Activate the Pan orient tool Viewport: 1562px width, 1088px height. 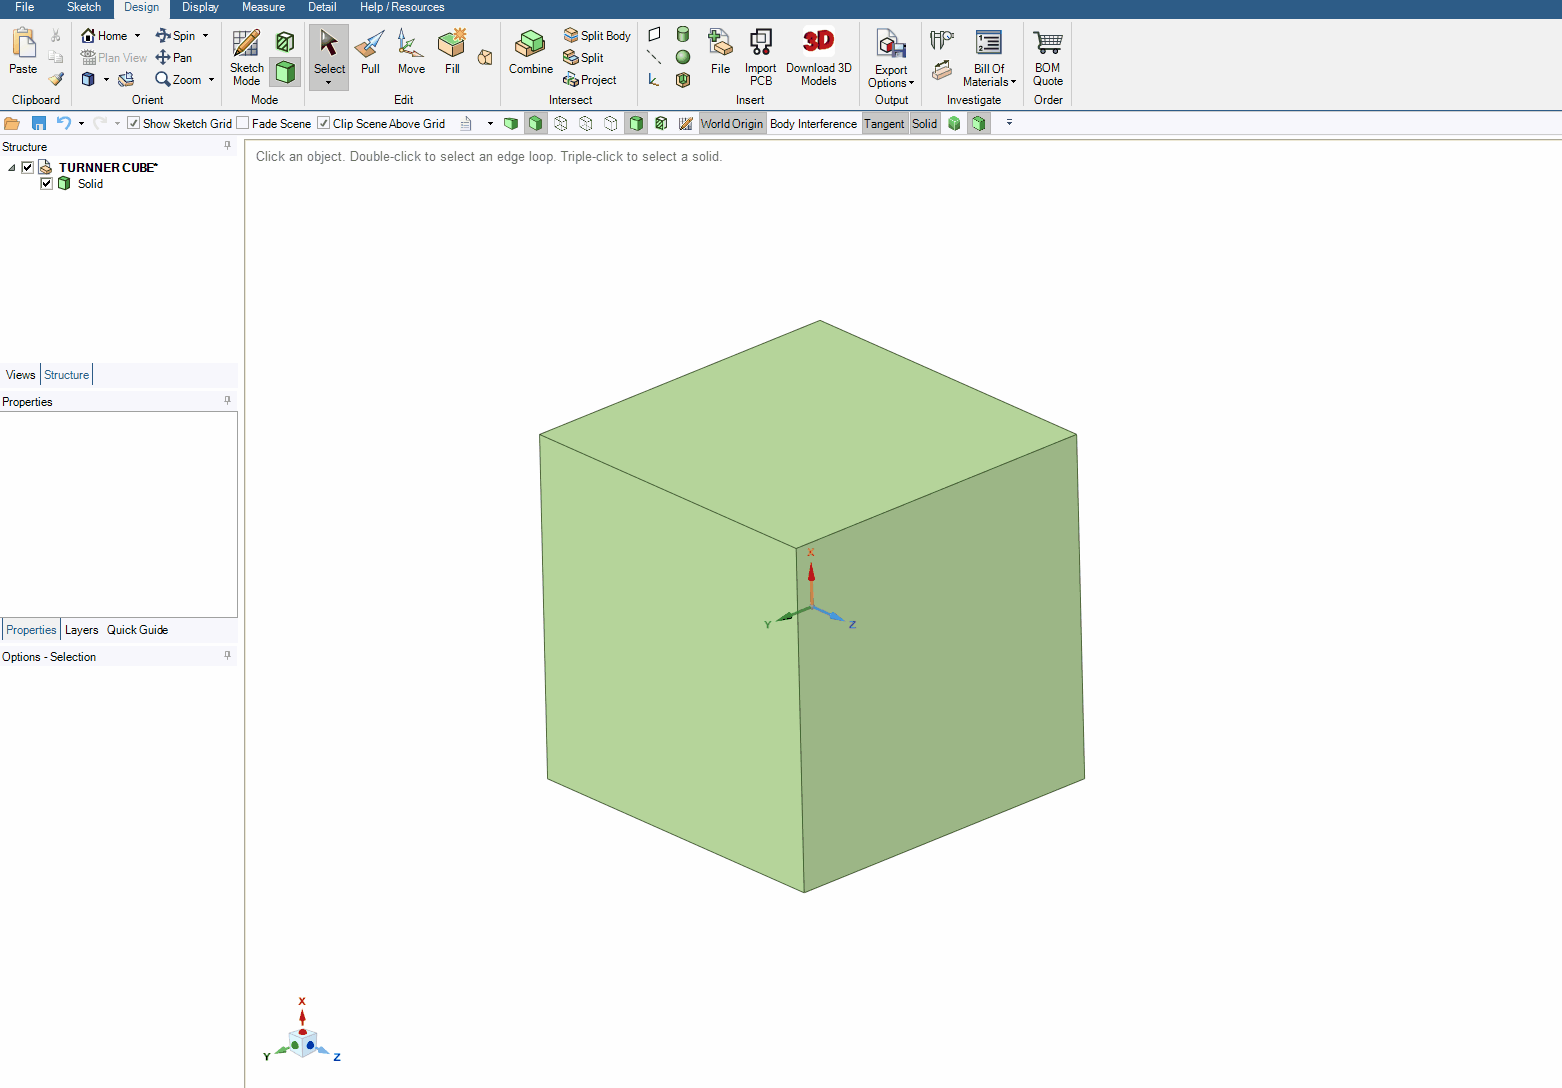[174, 58]
